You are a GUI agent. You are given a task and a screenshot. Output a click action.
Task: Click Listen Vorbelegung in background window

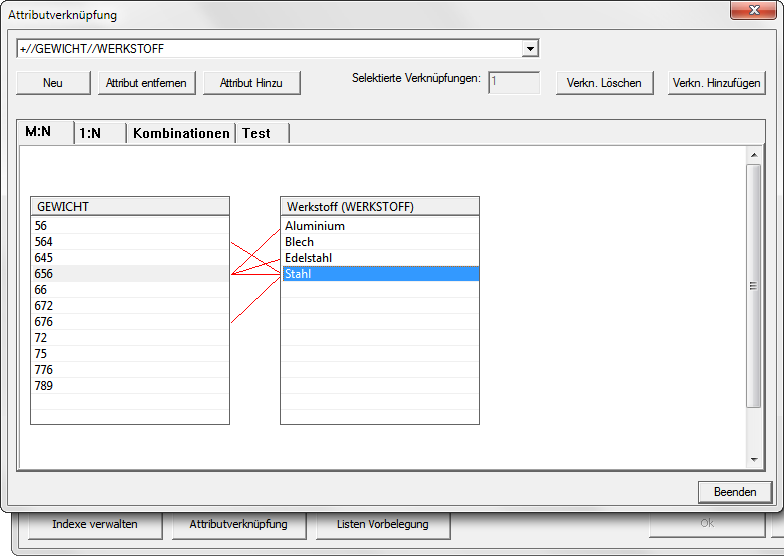[382, 524]
